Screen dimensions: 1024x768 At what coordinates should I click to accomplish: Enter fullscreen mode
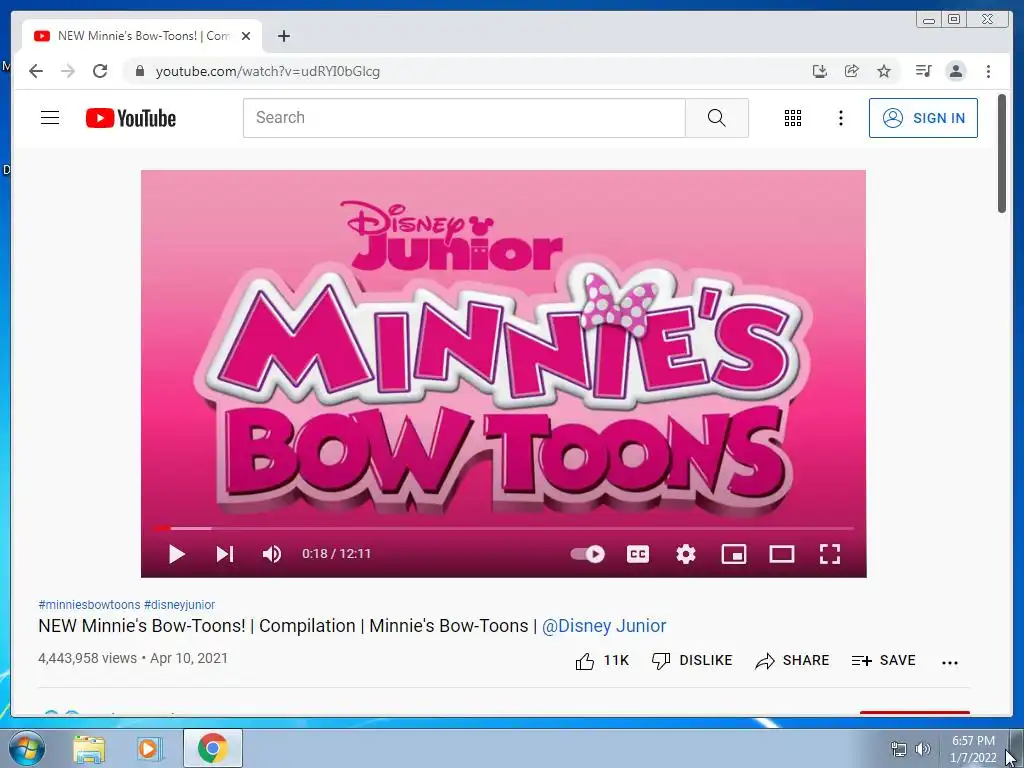[830, 554]
